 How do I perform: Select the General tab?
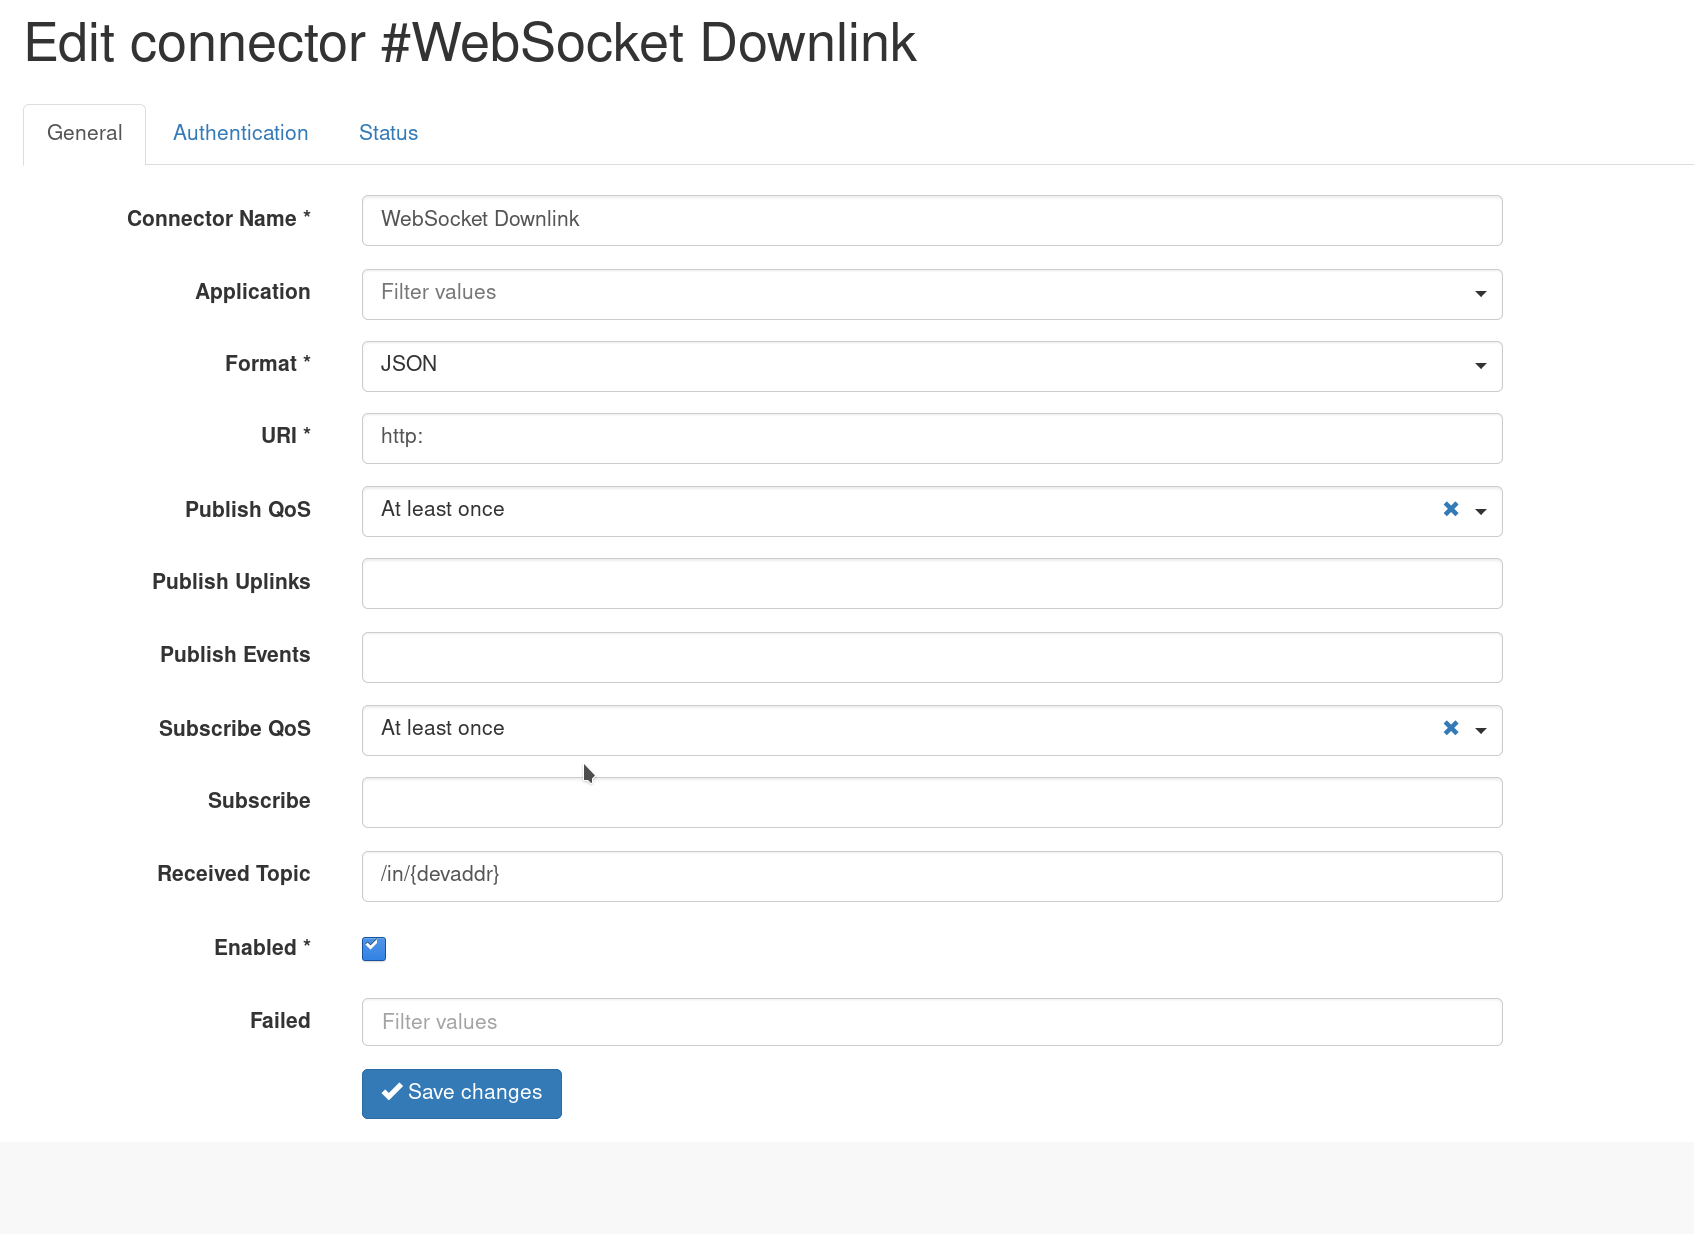pos(85,133)
